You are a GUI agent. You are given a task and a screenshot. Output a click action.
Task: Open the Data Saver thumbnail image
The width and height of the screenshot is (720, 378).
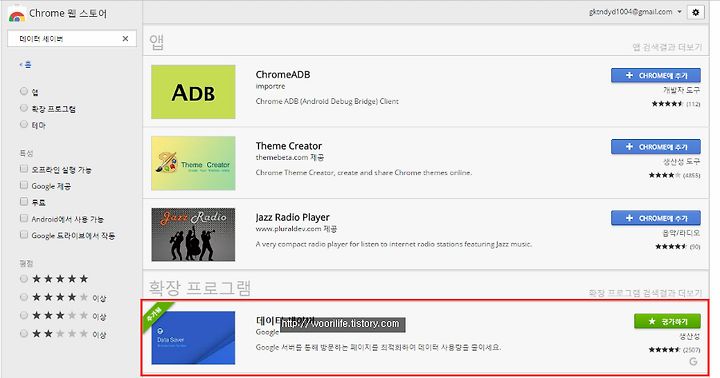193,338
